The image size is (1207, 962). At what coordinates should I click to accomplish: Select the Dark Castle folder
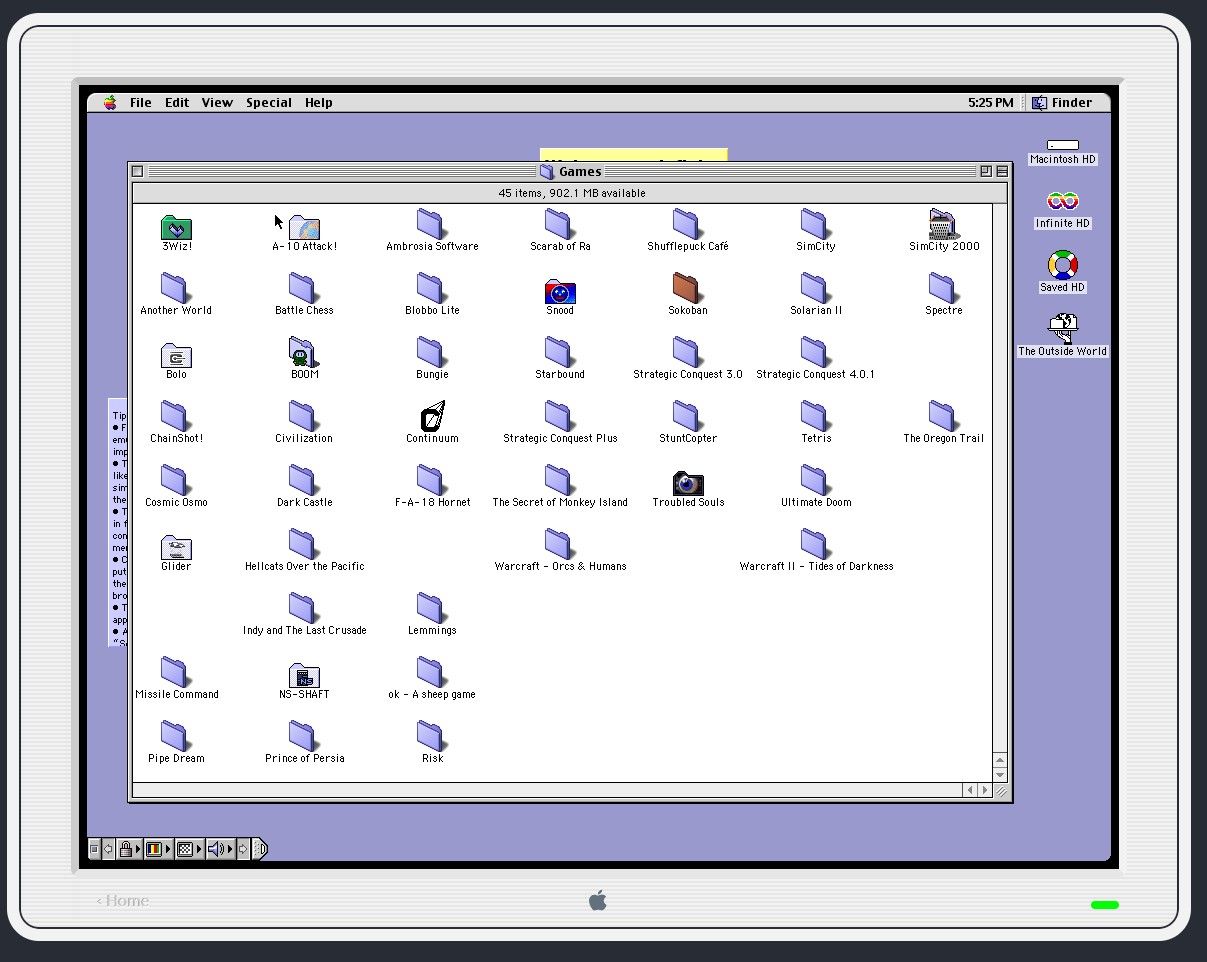coord(304,481)
